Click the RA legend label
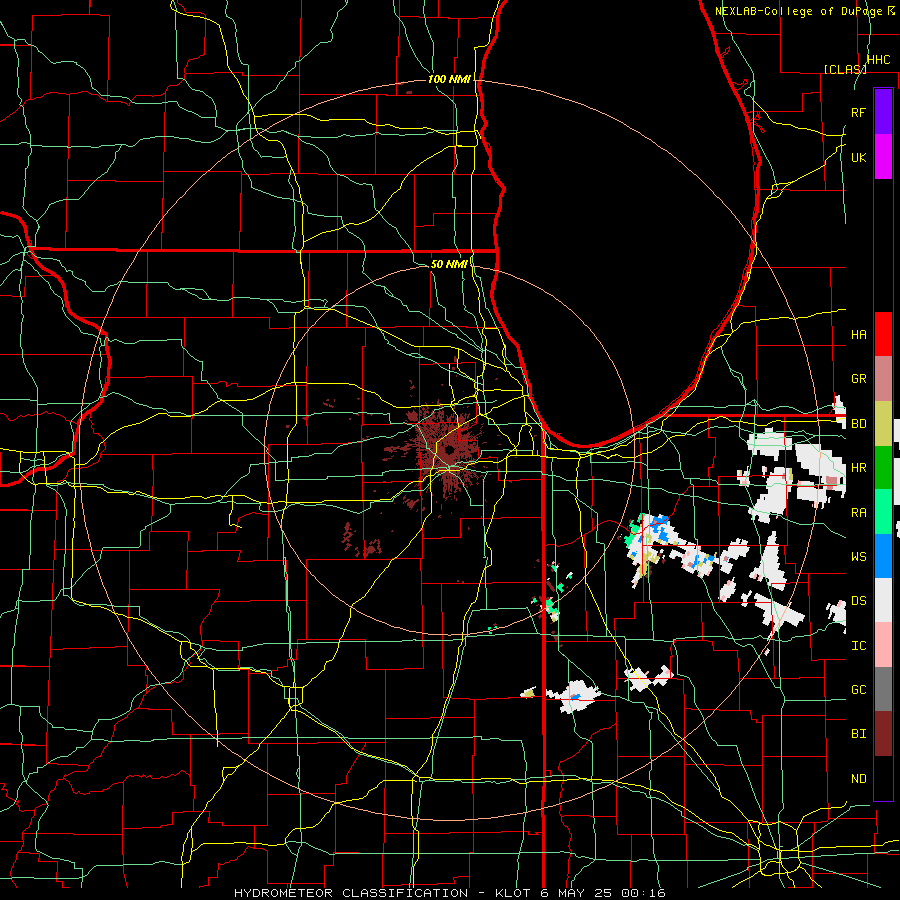Viewport: 900px width, 900px height. [858, 512]
